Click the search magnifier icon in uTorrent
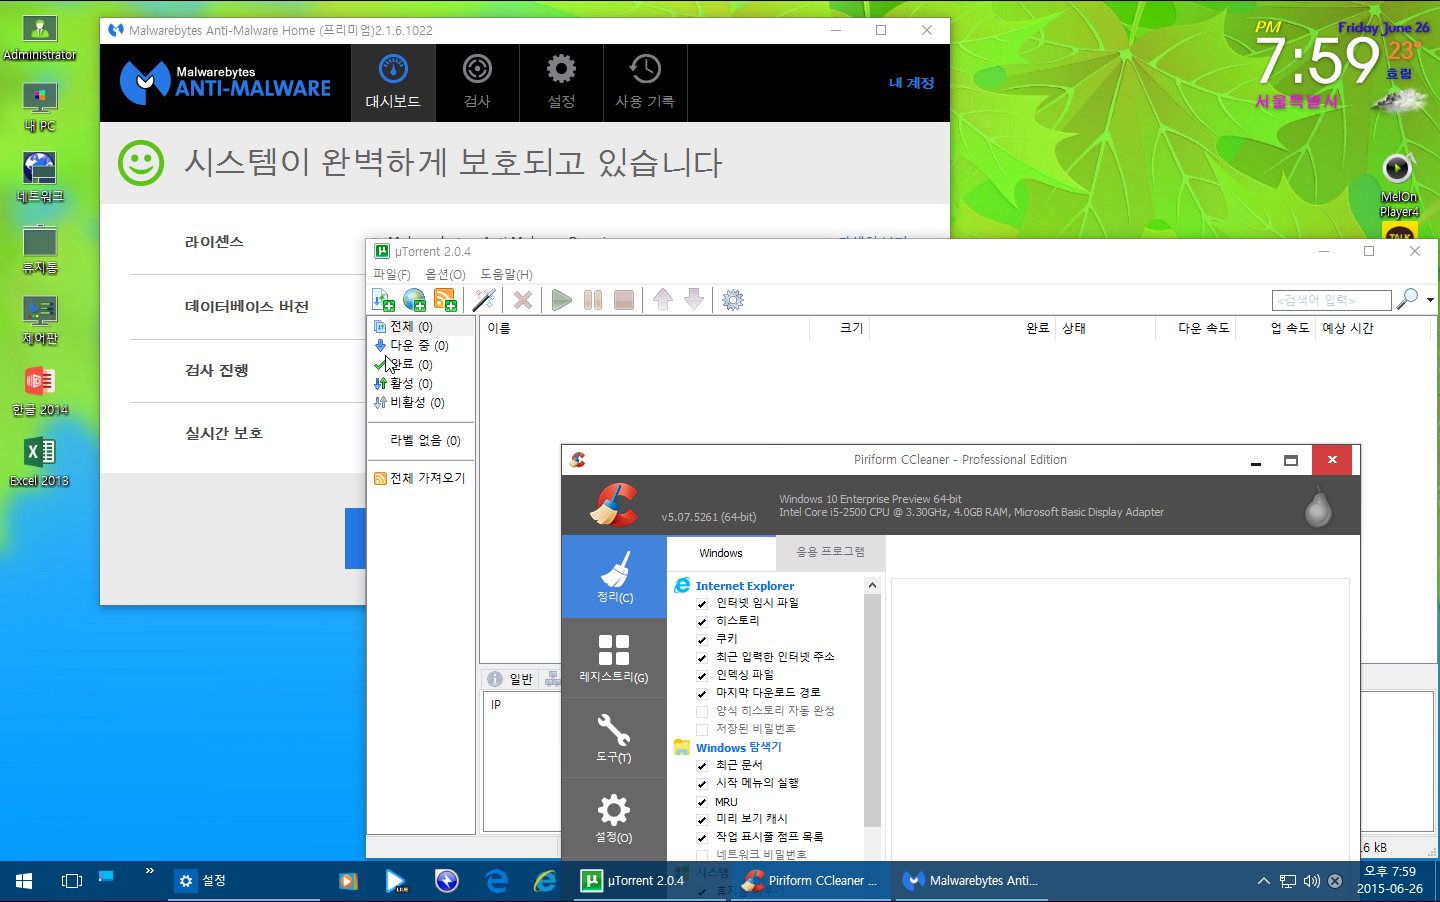Viewport: 1440px width, 902px height. click(1407, 299)
